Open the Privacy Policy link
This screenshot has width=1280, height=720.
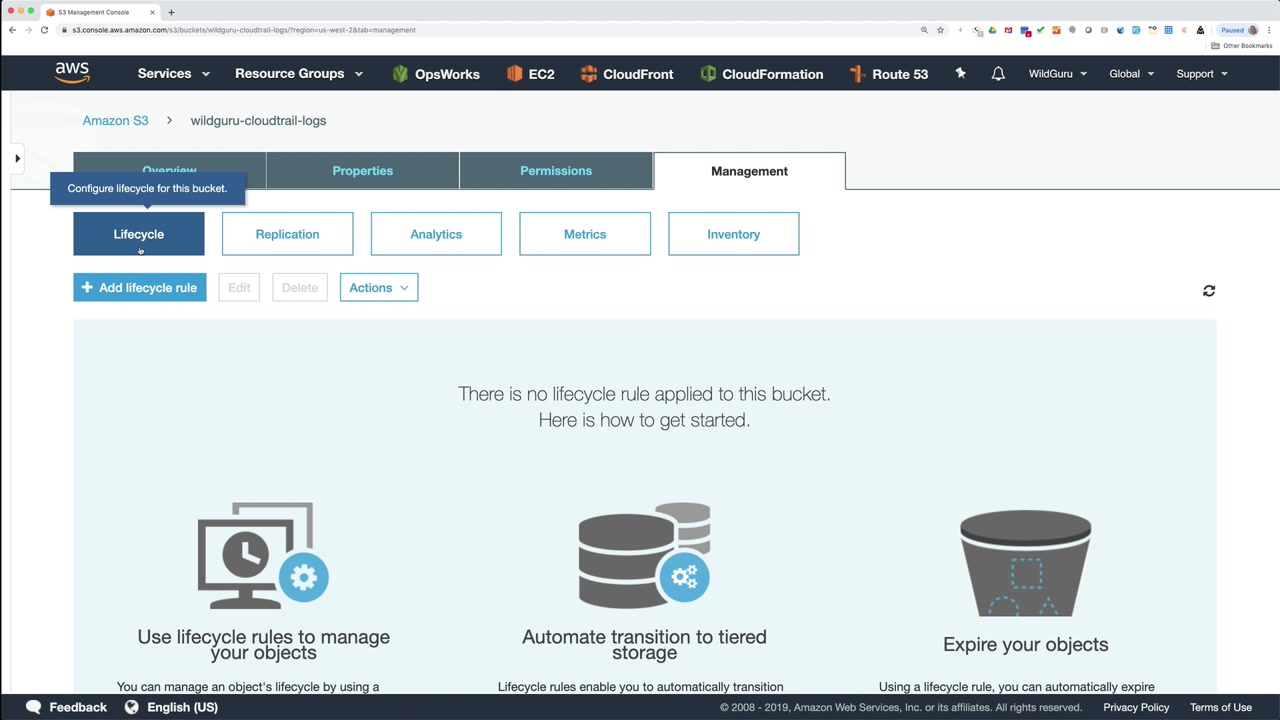tap(1136, 707)
